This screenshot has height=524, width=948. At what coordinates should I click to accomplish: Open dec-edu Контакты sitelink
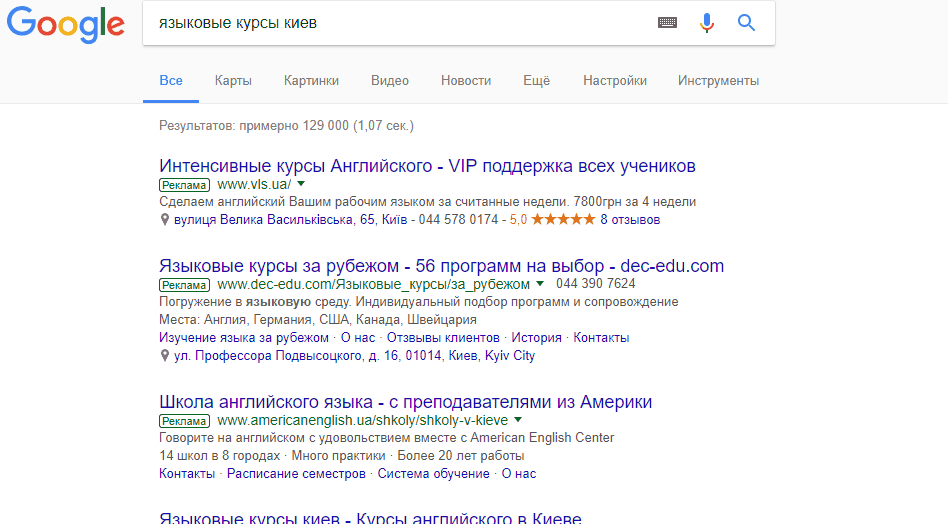(x=601, y=337)
